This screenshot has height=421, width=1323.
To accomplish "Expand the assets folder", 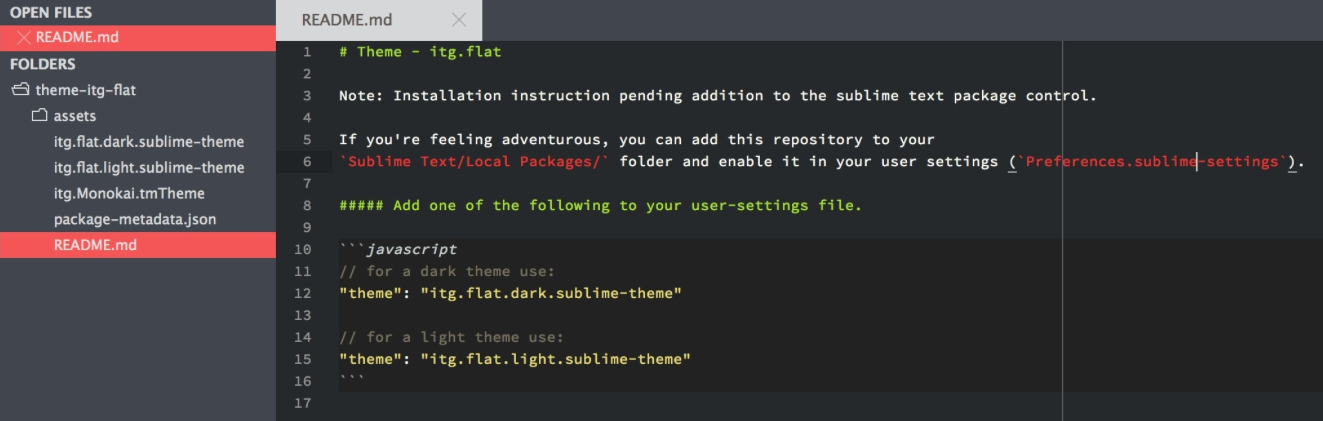I will click(x=40, y=116).
